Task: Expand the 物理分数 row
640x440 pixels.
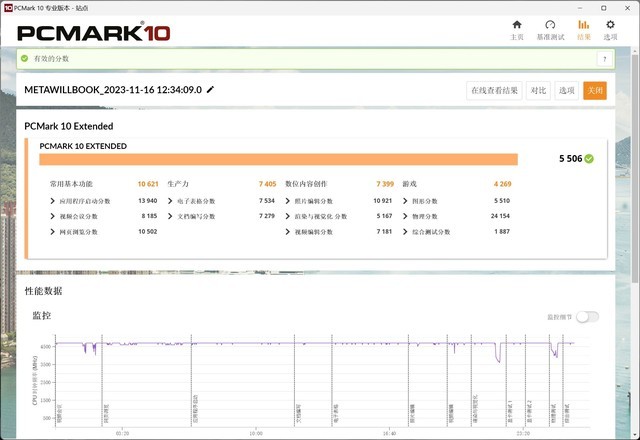Action: click(405, 216)
